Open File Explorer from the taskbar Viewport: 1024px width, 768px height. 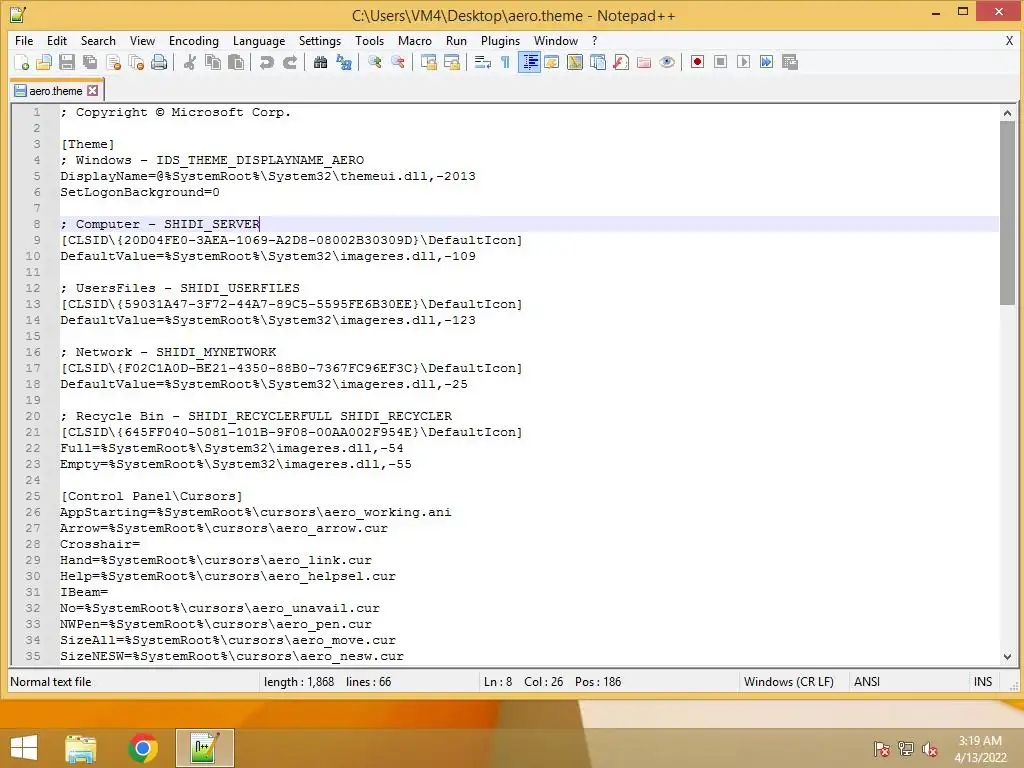[x=81, y=748]
